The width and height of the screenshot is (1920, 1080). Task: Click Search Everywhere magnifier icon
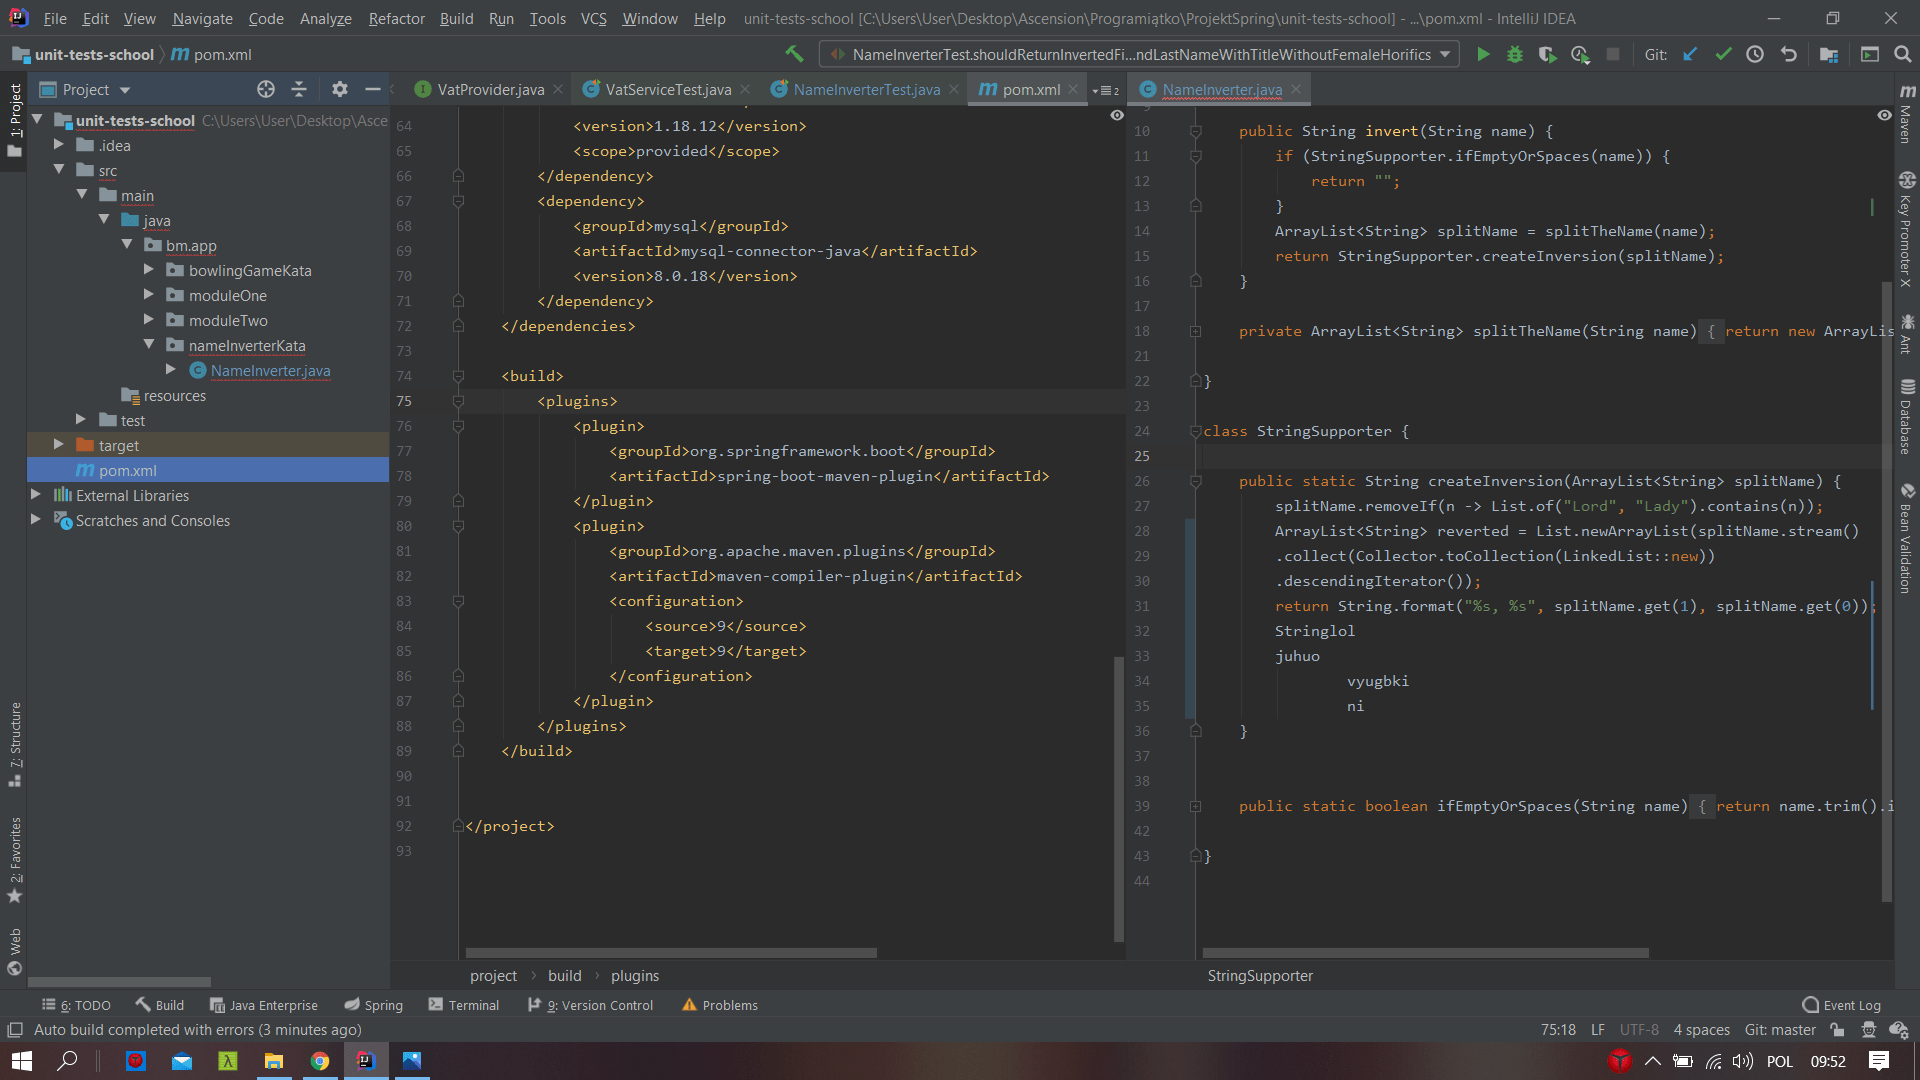[1903, 55]
